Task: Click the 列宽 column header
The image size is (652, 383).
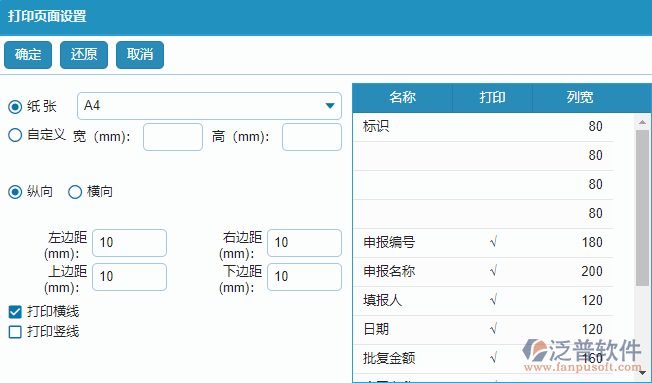Action: click(x=580, y=98)
